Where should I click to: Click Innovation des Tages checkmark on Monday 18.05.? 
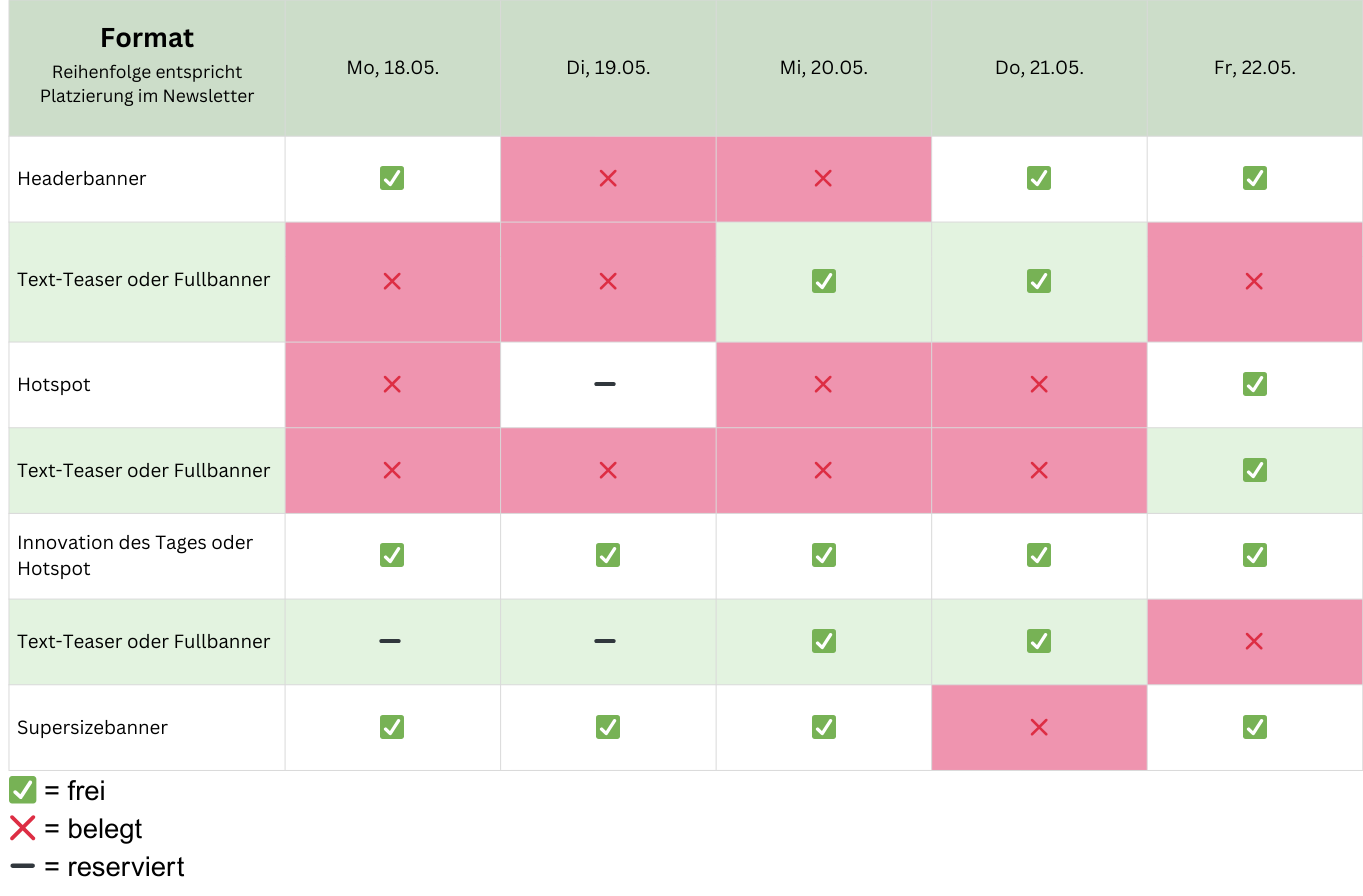click(392, 556)
